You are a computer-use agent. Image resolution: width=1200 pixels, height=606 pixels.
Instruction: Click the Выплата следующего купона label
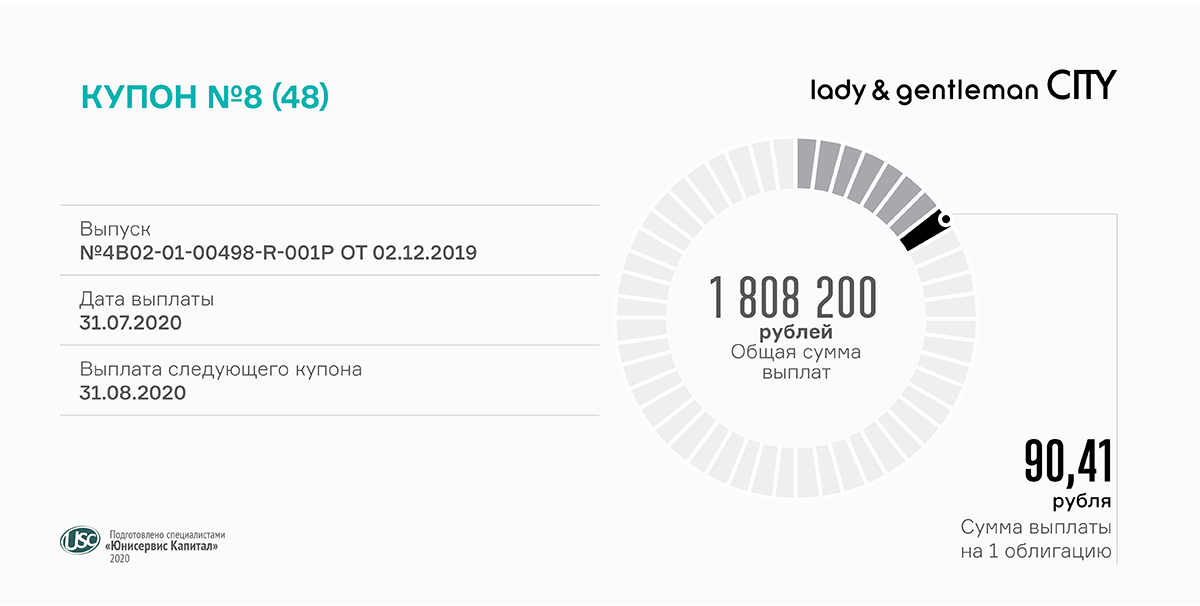(221, 369)
